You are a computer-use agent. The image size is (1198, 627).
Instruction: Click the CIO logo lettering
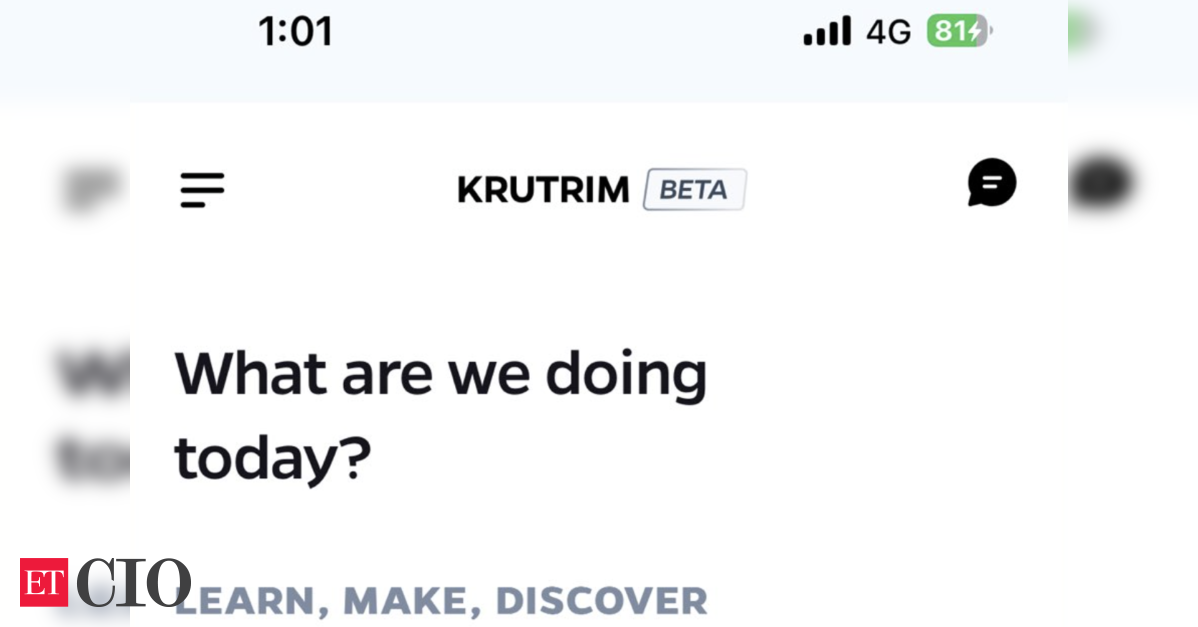(x=134, y=583)
